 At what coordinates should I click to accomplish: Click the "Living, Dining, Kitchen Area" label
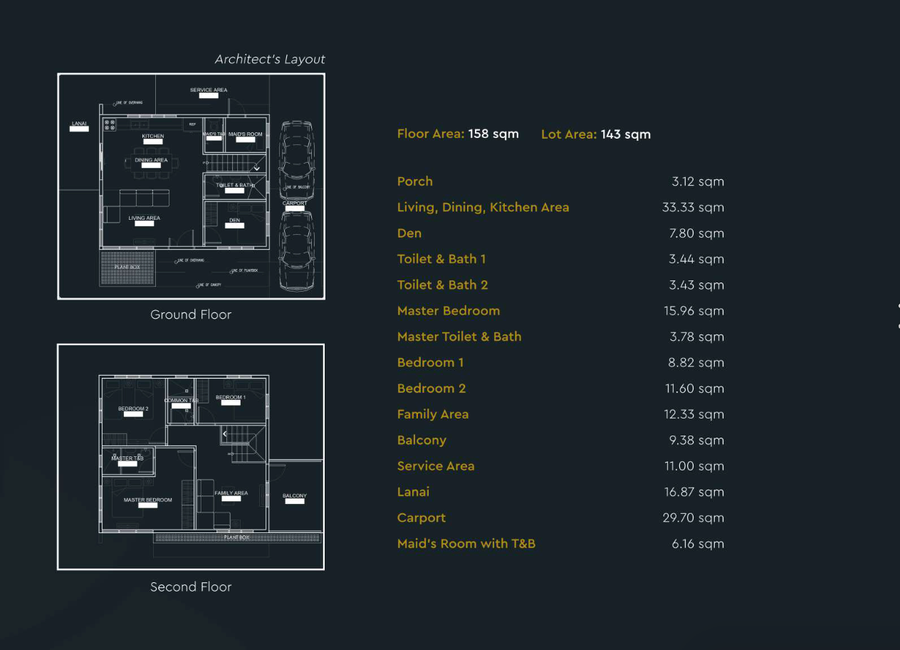point(483,207)
